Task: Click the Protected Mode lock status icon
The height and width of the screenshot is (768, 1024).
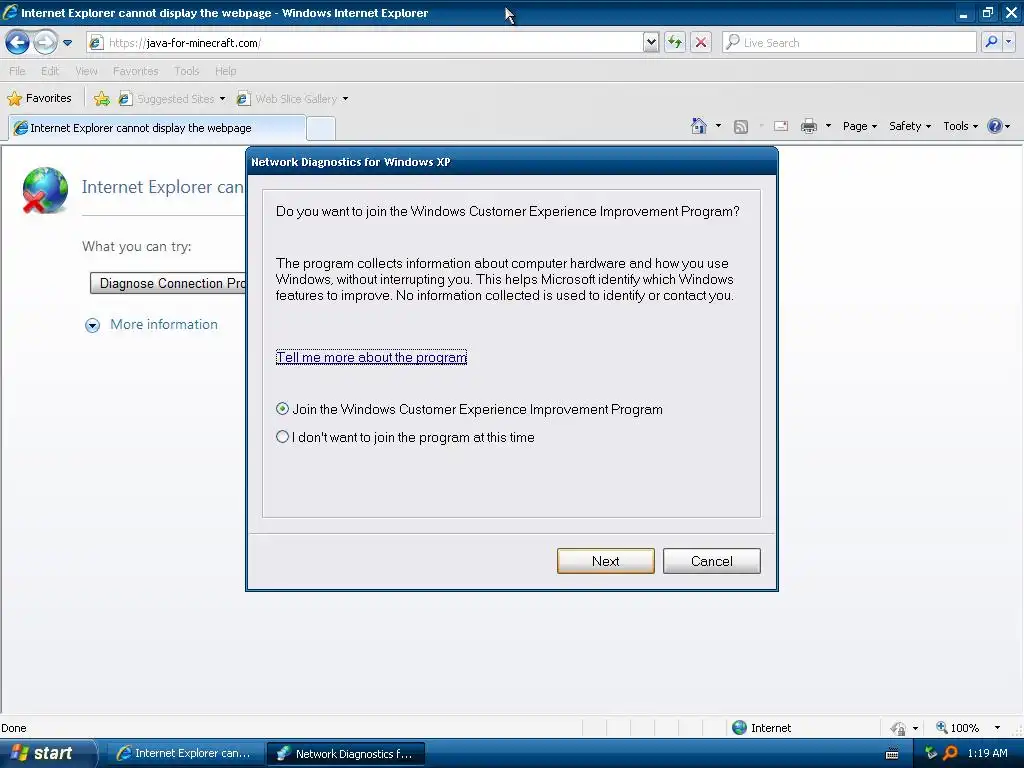Action: tap(899, 728)
